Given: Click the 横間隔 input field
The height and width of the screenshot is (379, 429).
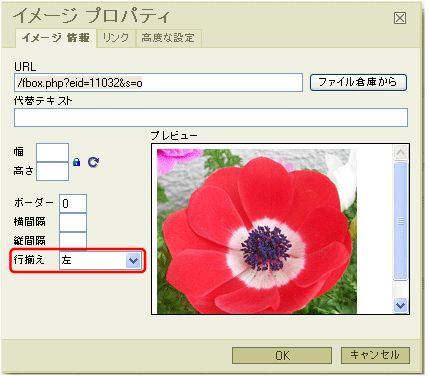Looking at the screenshot, I should point(73,222).
